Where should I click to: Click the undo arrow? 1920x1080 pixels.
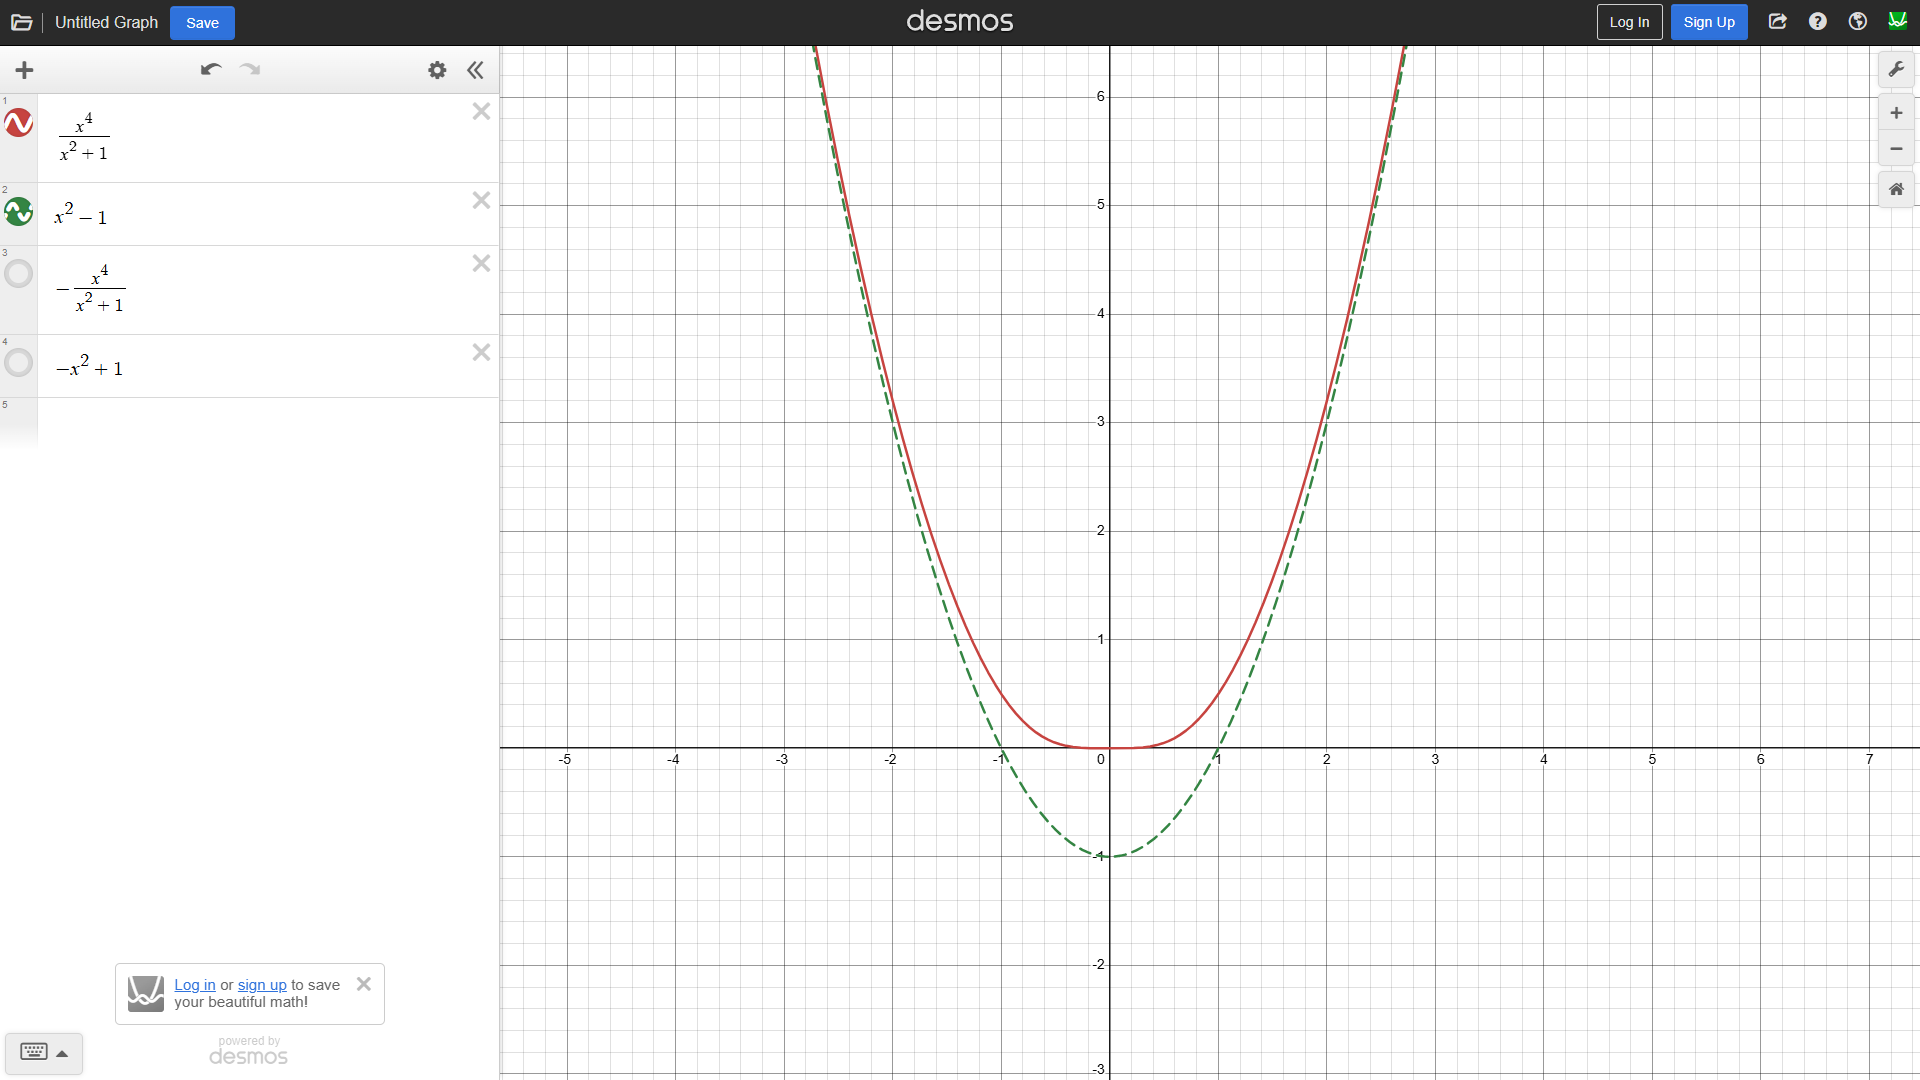pyautogui.click(x=210, y=70)
